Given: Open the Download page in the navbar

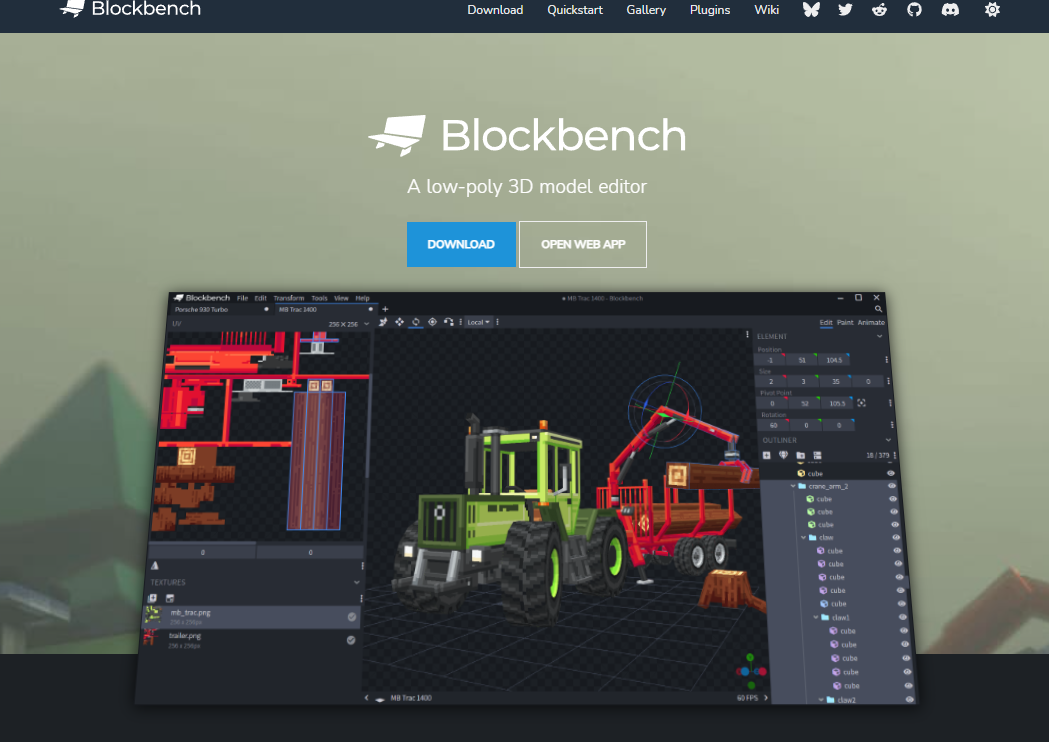Looking at the screenshot, I should pos(495,10).
